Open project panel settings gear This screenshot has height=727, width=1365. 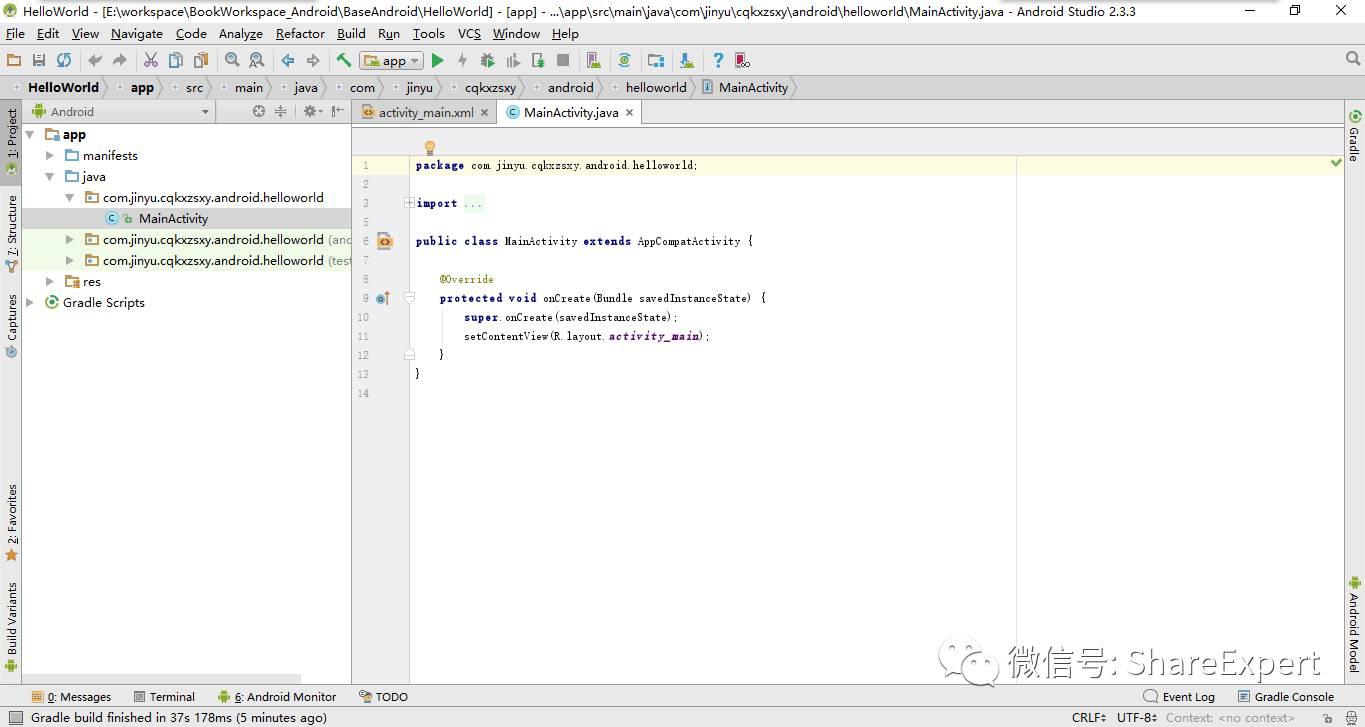point(310,112)
